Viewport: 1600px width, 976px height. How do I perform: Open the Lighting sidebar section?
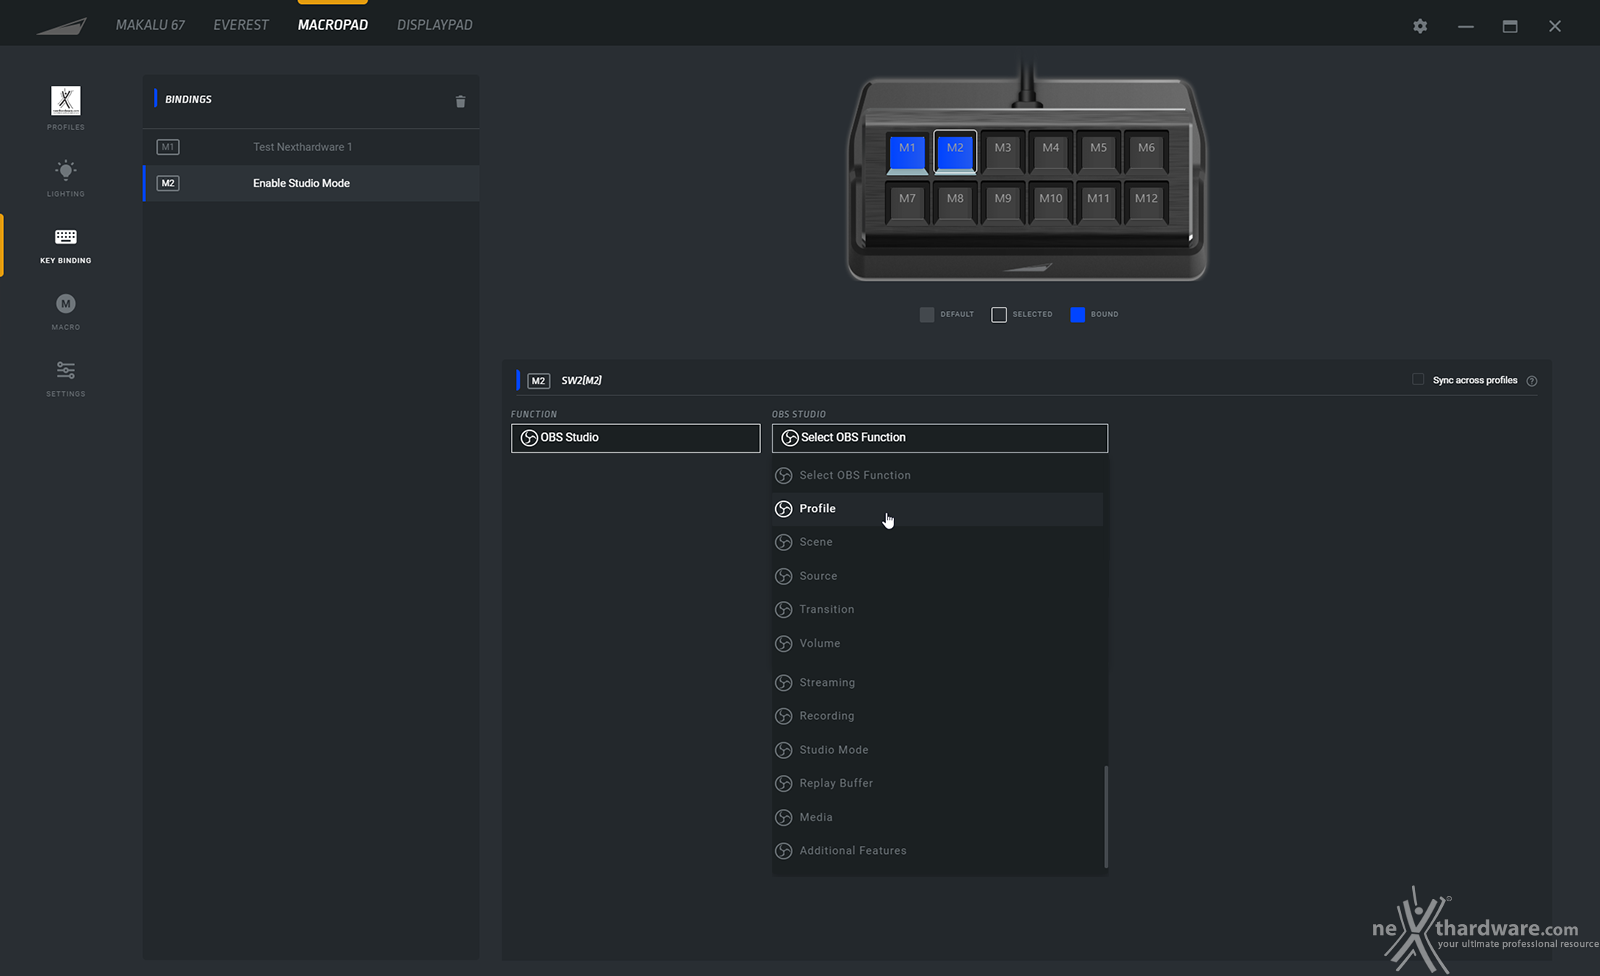click(x=66, y=177)
